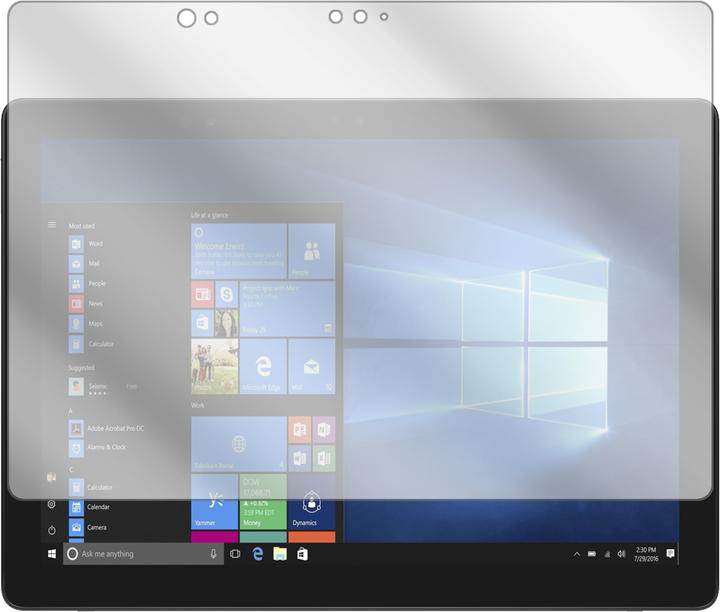Open the Yammer tile

[x=214, y=501]
